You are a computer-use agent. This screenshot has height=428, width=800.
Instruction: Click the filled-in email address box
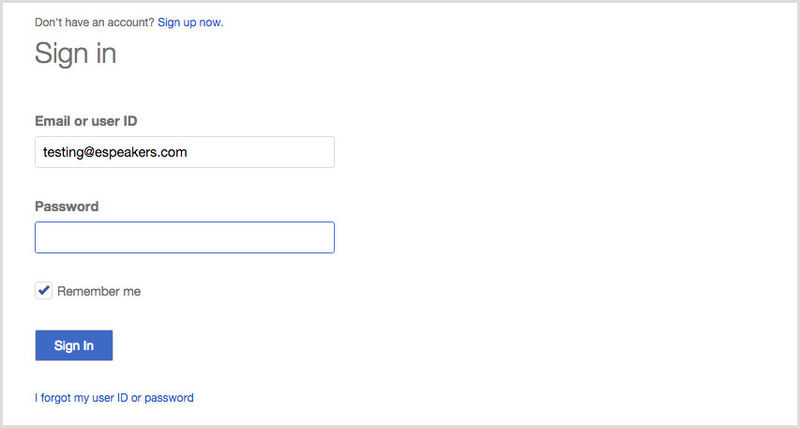click(185, 152)
